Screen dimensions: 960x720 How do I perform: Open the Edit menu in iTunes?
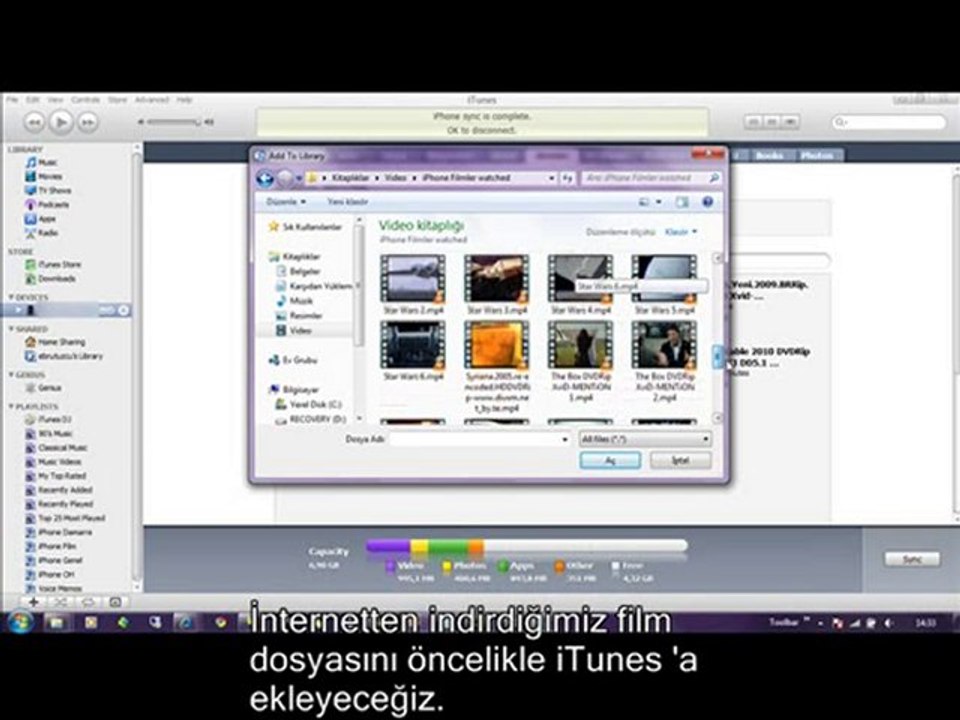(33, 100)
